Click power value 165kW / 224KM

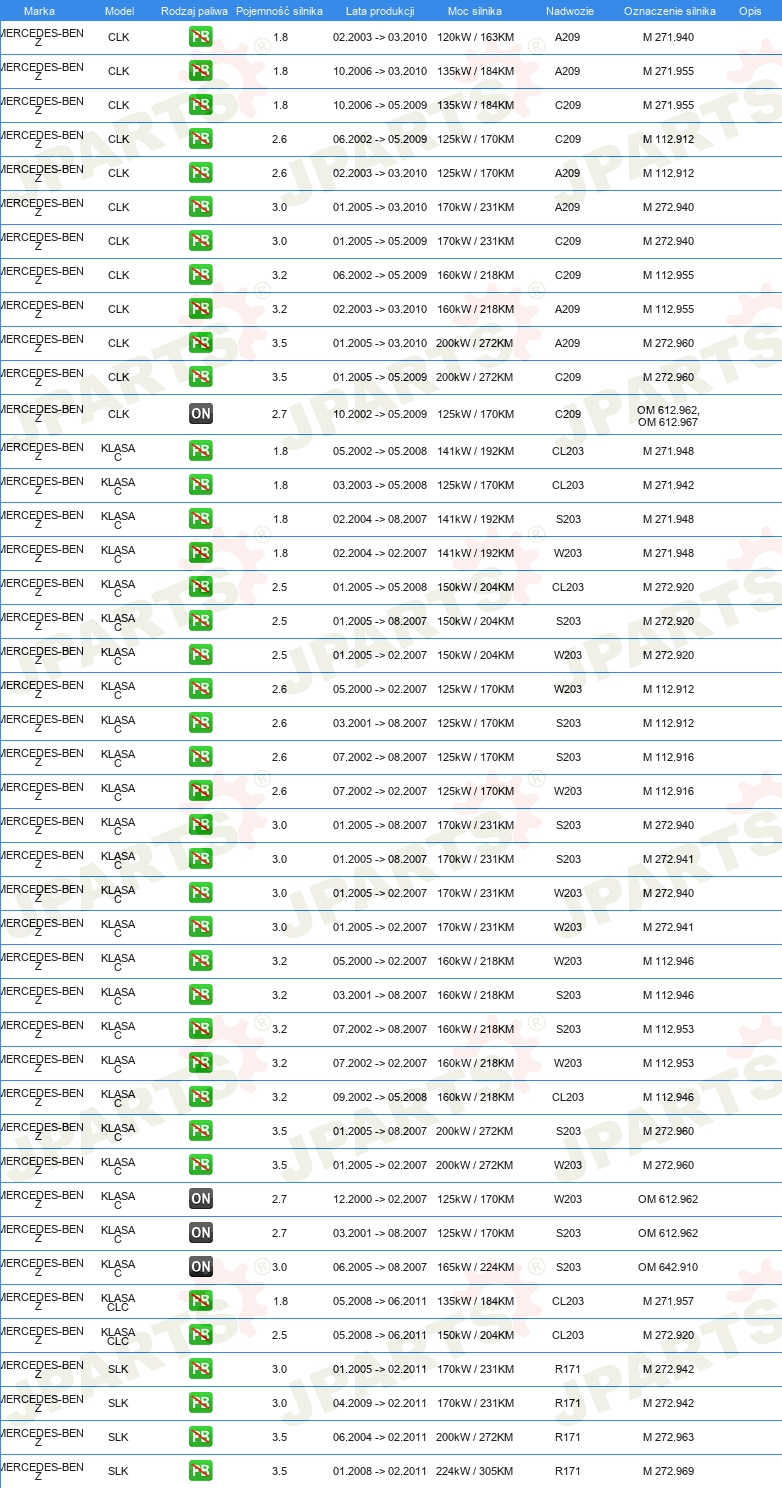coord(475,1267)
